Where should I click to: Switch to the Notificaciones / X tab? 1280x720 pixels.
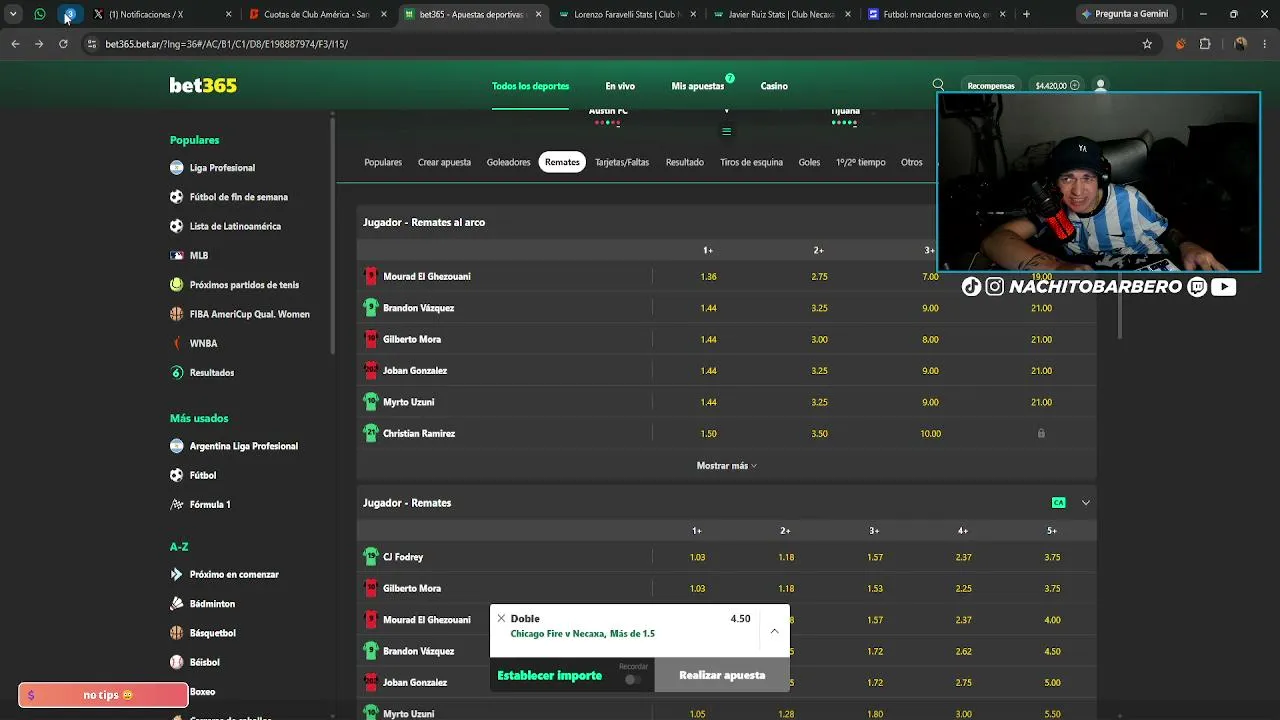click(162, 14)
